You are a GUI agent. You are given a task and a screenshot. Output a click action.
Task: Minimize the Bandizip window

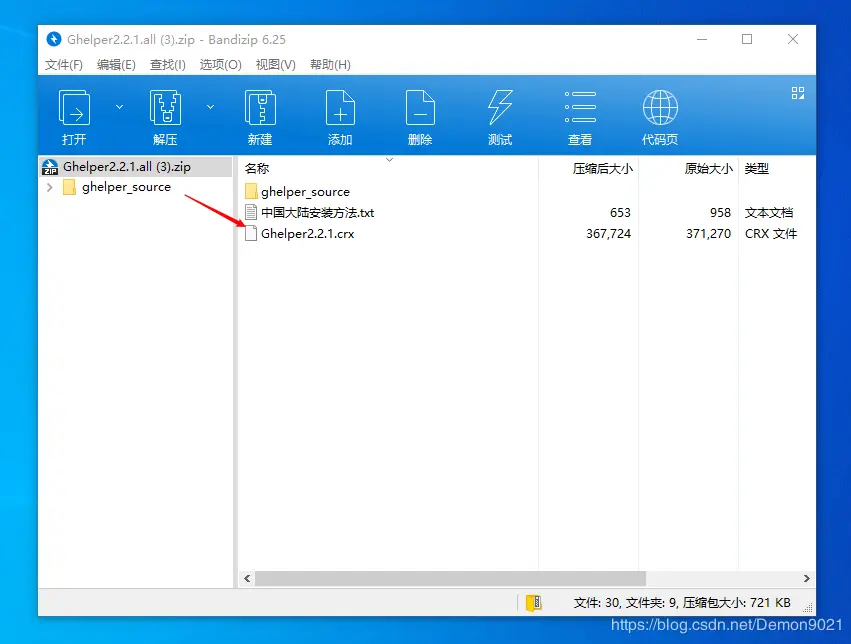pyautogui.click(x=702, y=39)
